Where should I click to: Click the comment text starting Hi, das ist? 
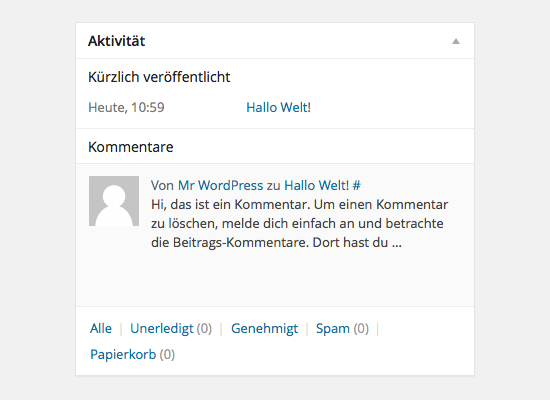pyautogui.click(x=300, y=224)
